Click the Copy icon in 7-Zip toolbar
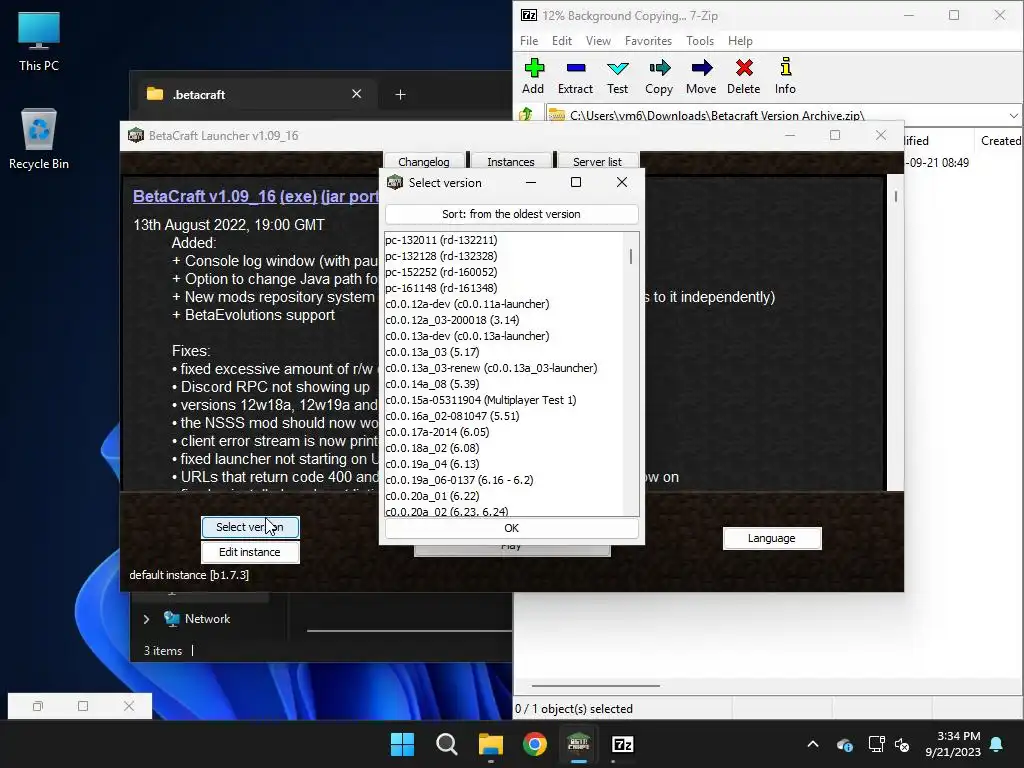1024x768 pixels. pyautogui.click(x=660, y=68)
